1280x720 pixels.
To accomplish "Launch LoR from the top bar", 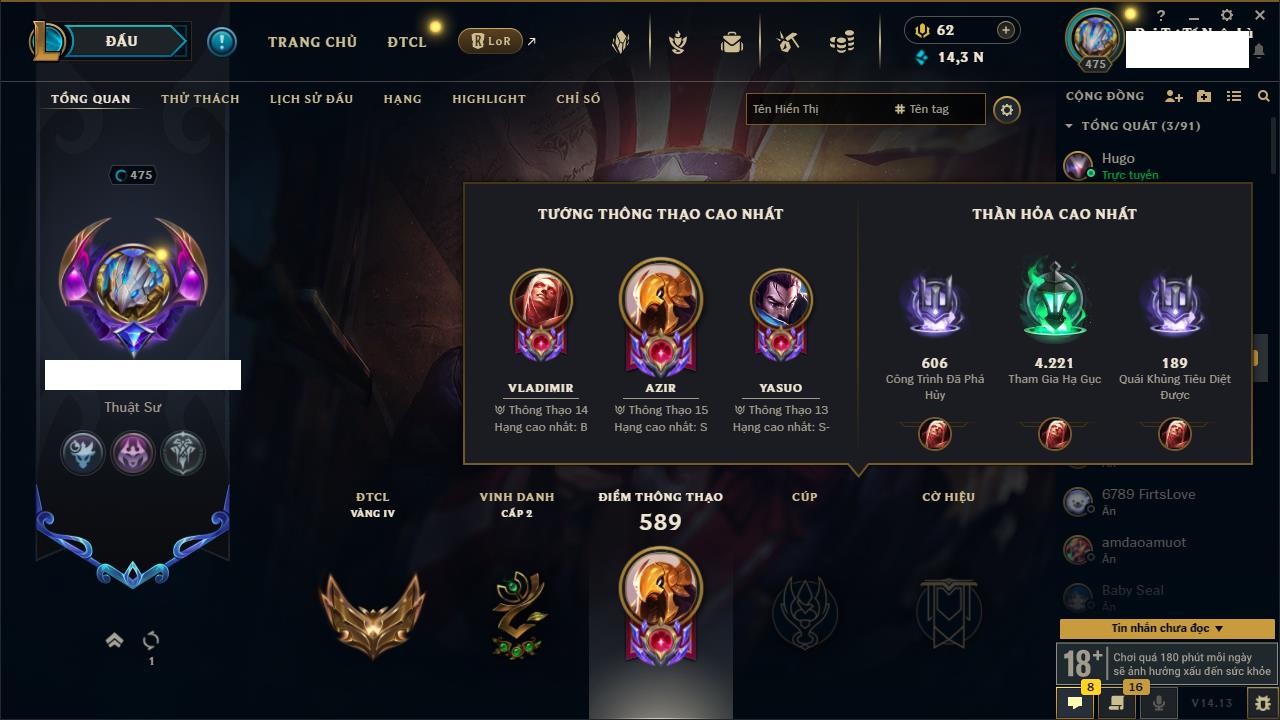I will 490,41.
